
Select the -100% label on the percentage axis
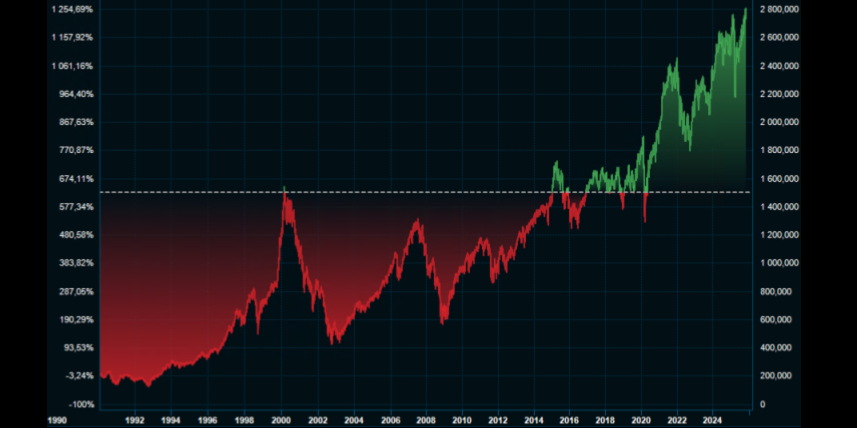82,404
